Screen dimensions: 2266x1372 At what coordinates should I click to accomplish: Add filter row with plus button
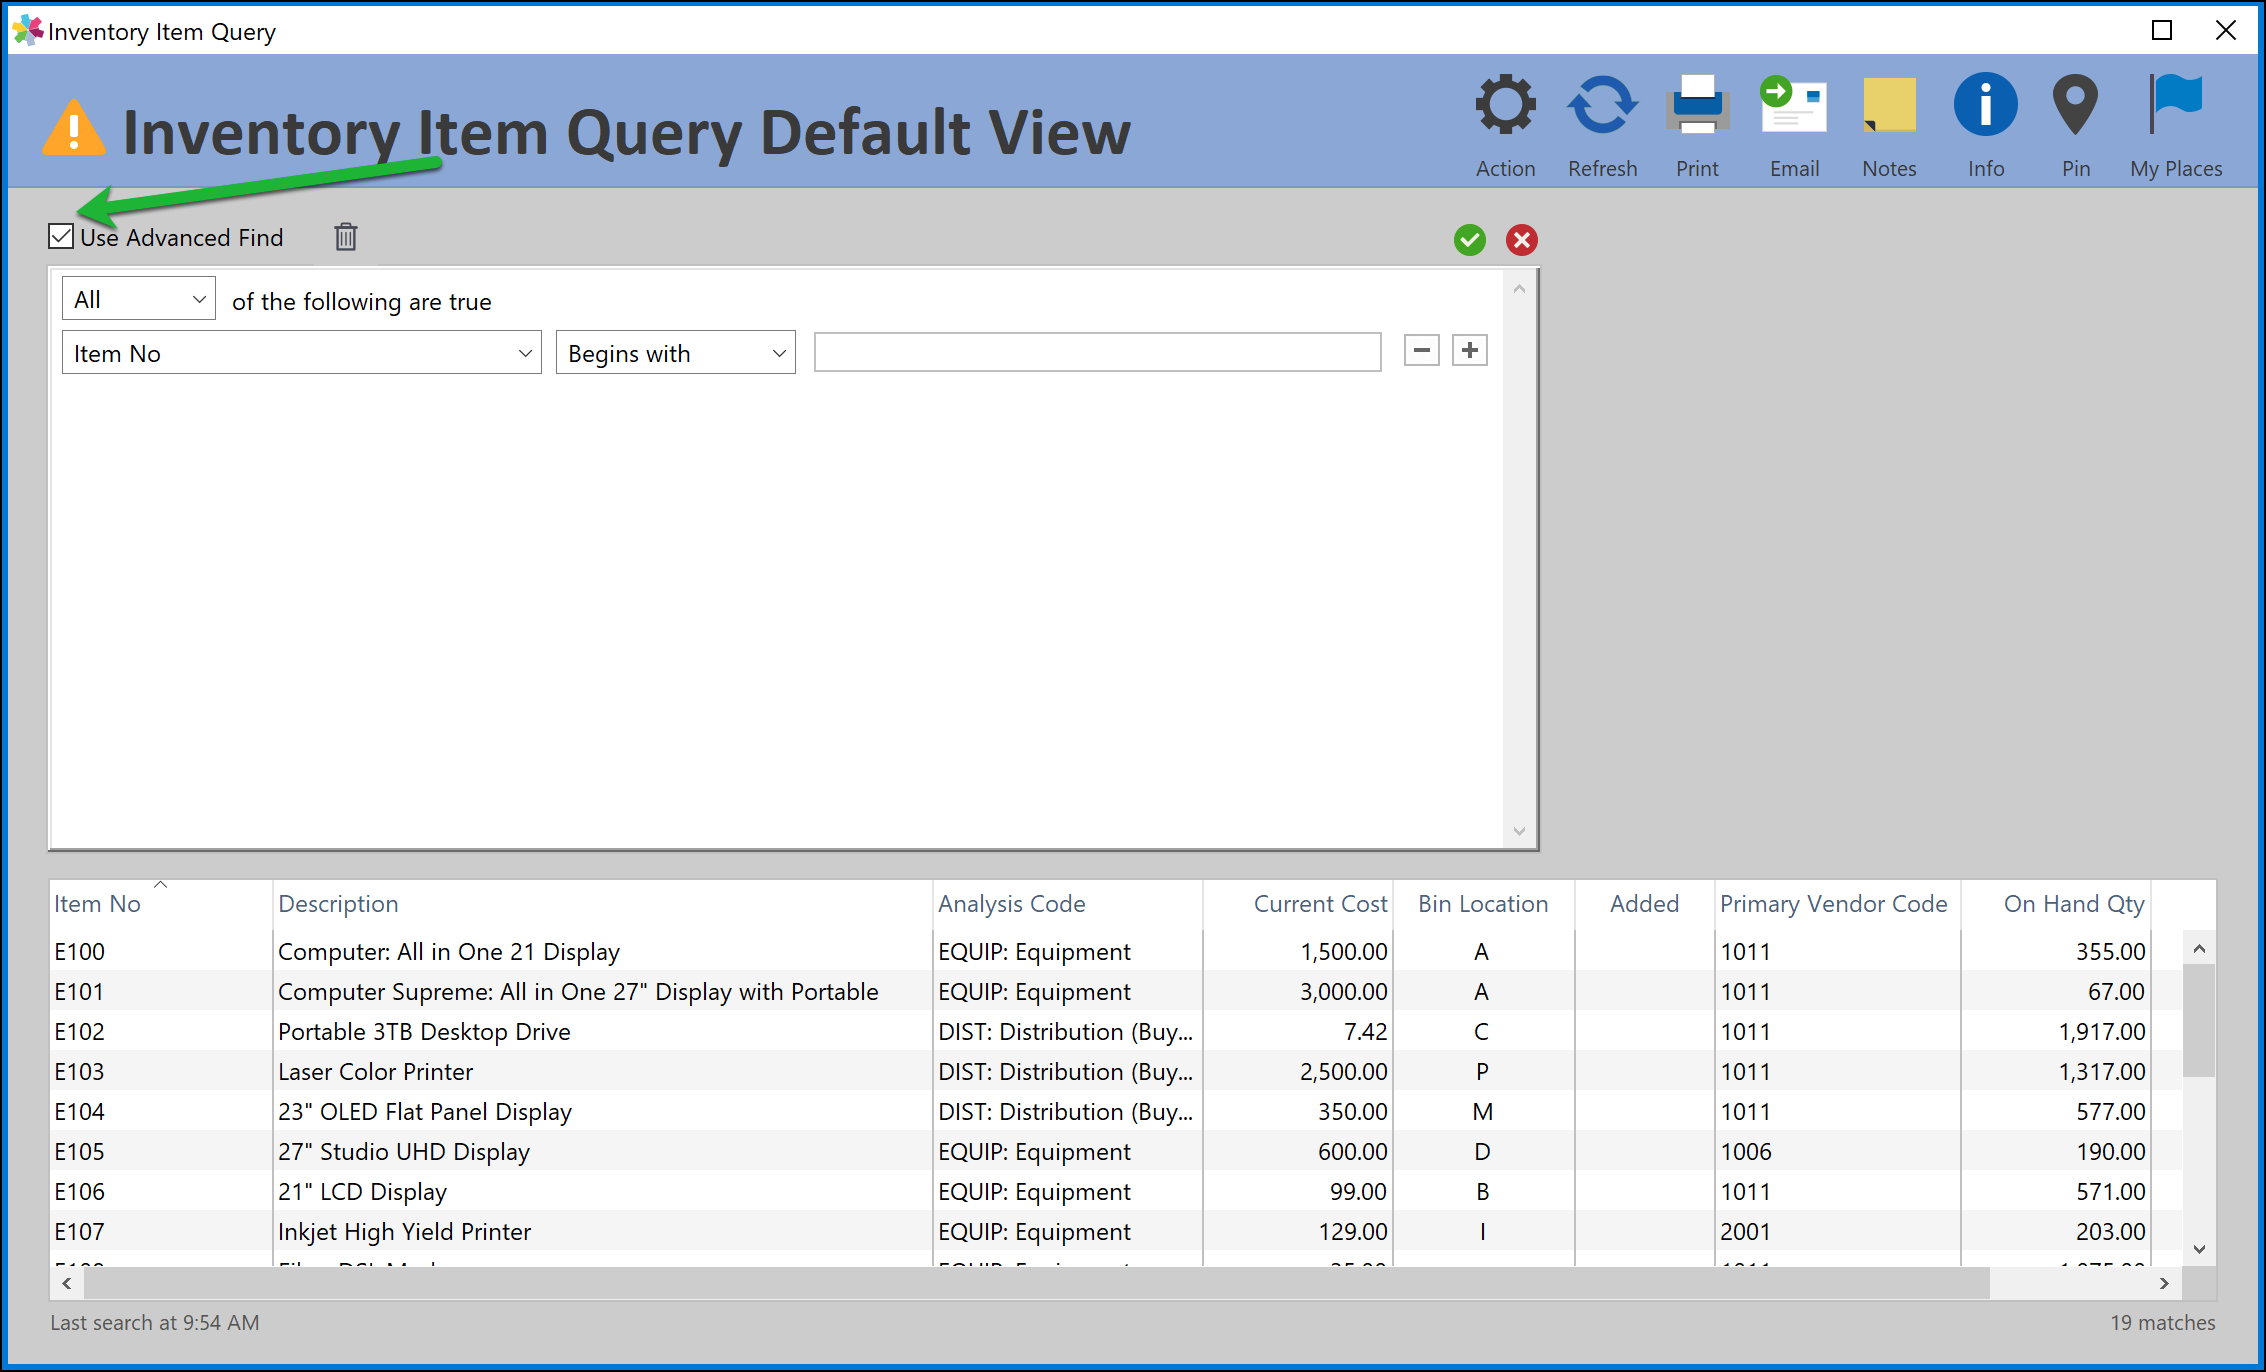click(x=1469, y=351)
